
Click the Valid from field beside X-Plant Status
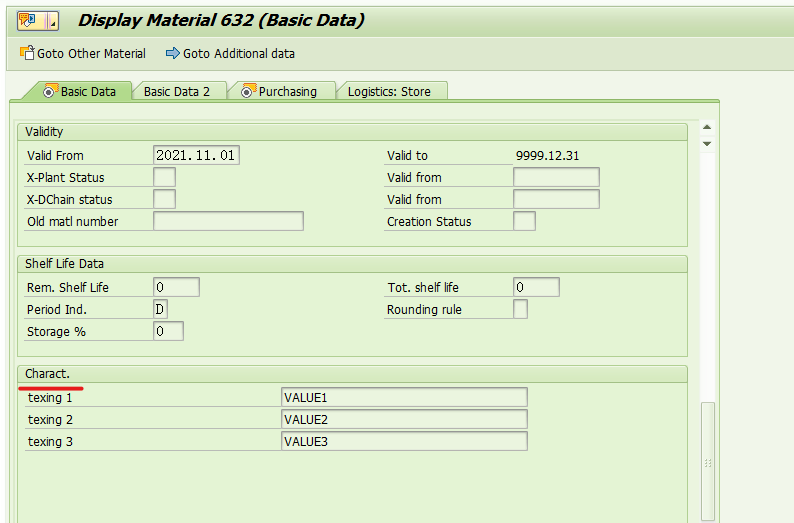(x=556, y=177)
